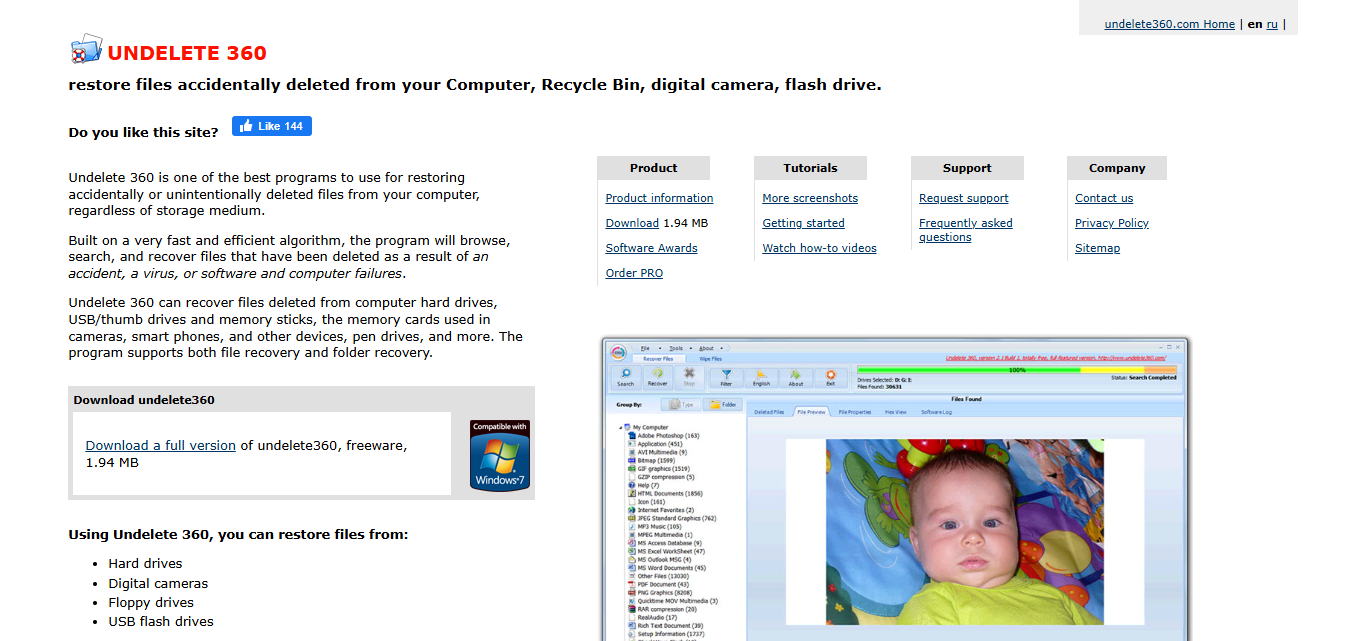The image size is (1366, 641).
Task: Switch site language to ru
Action: (1272, 24)
